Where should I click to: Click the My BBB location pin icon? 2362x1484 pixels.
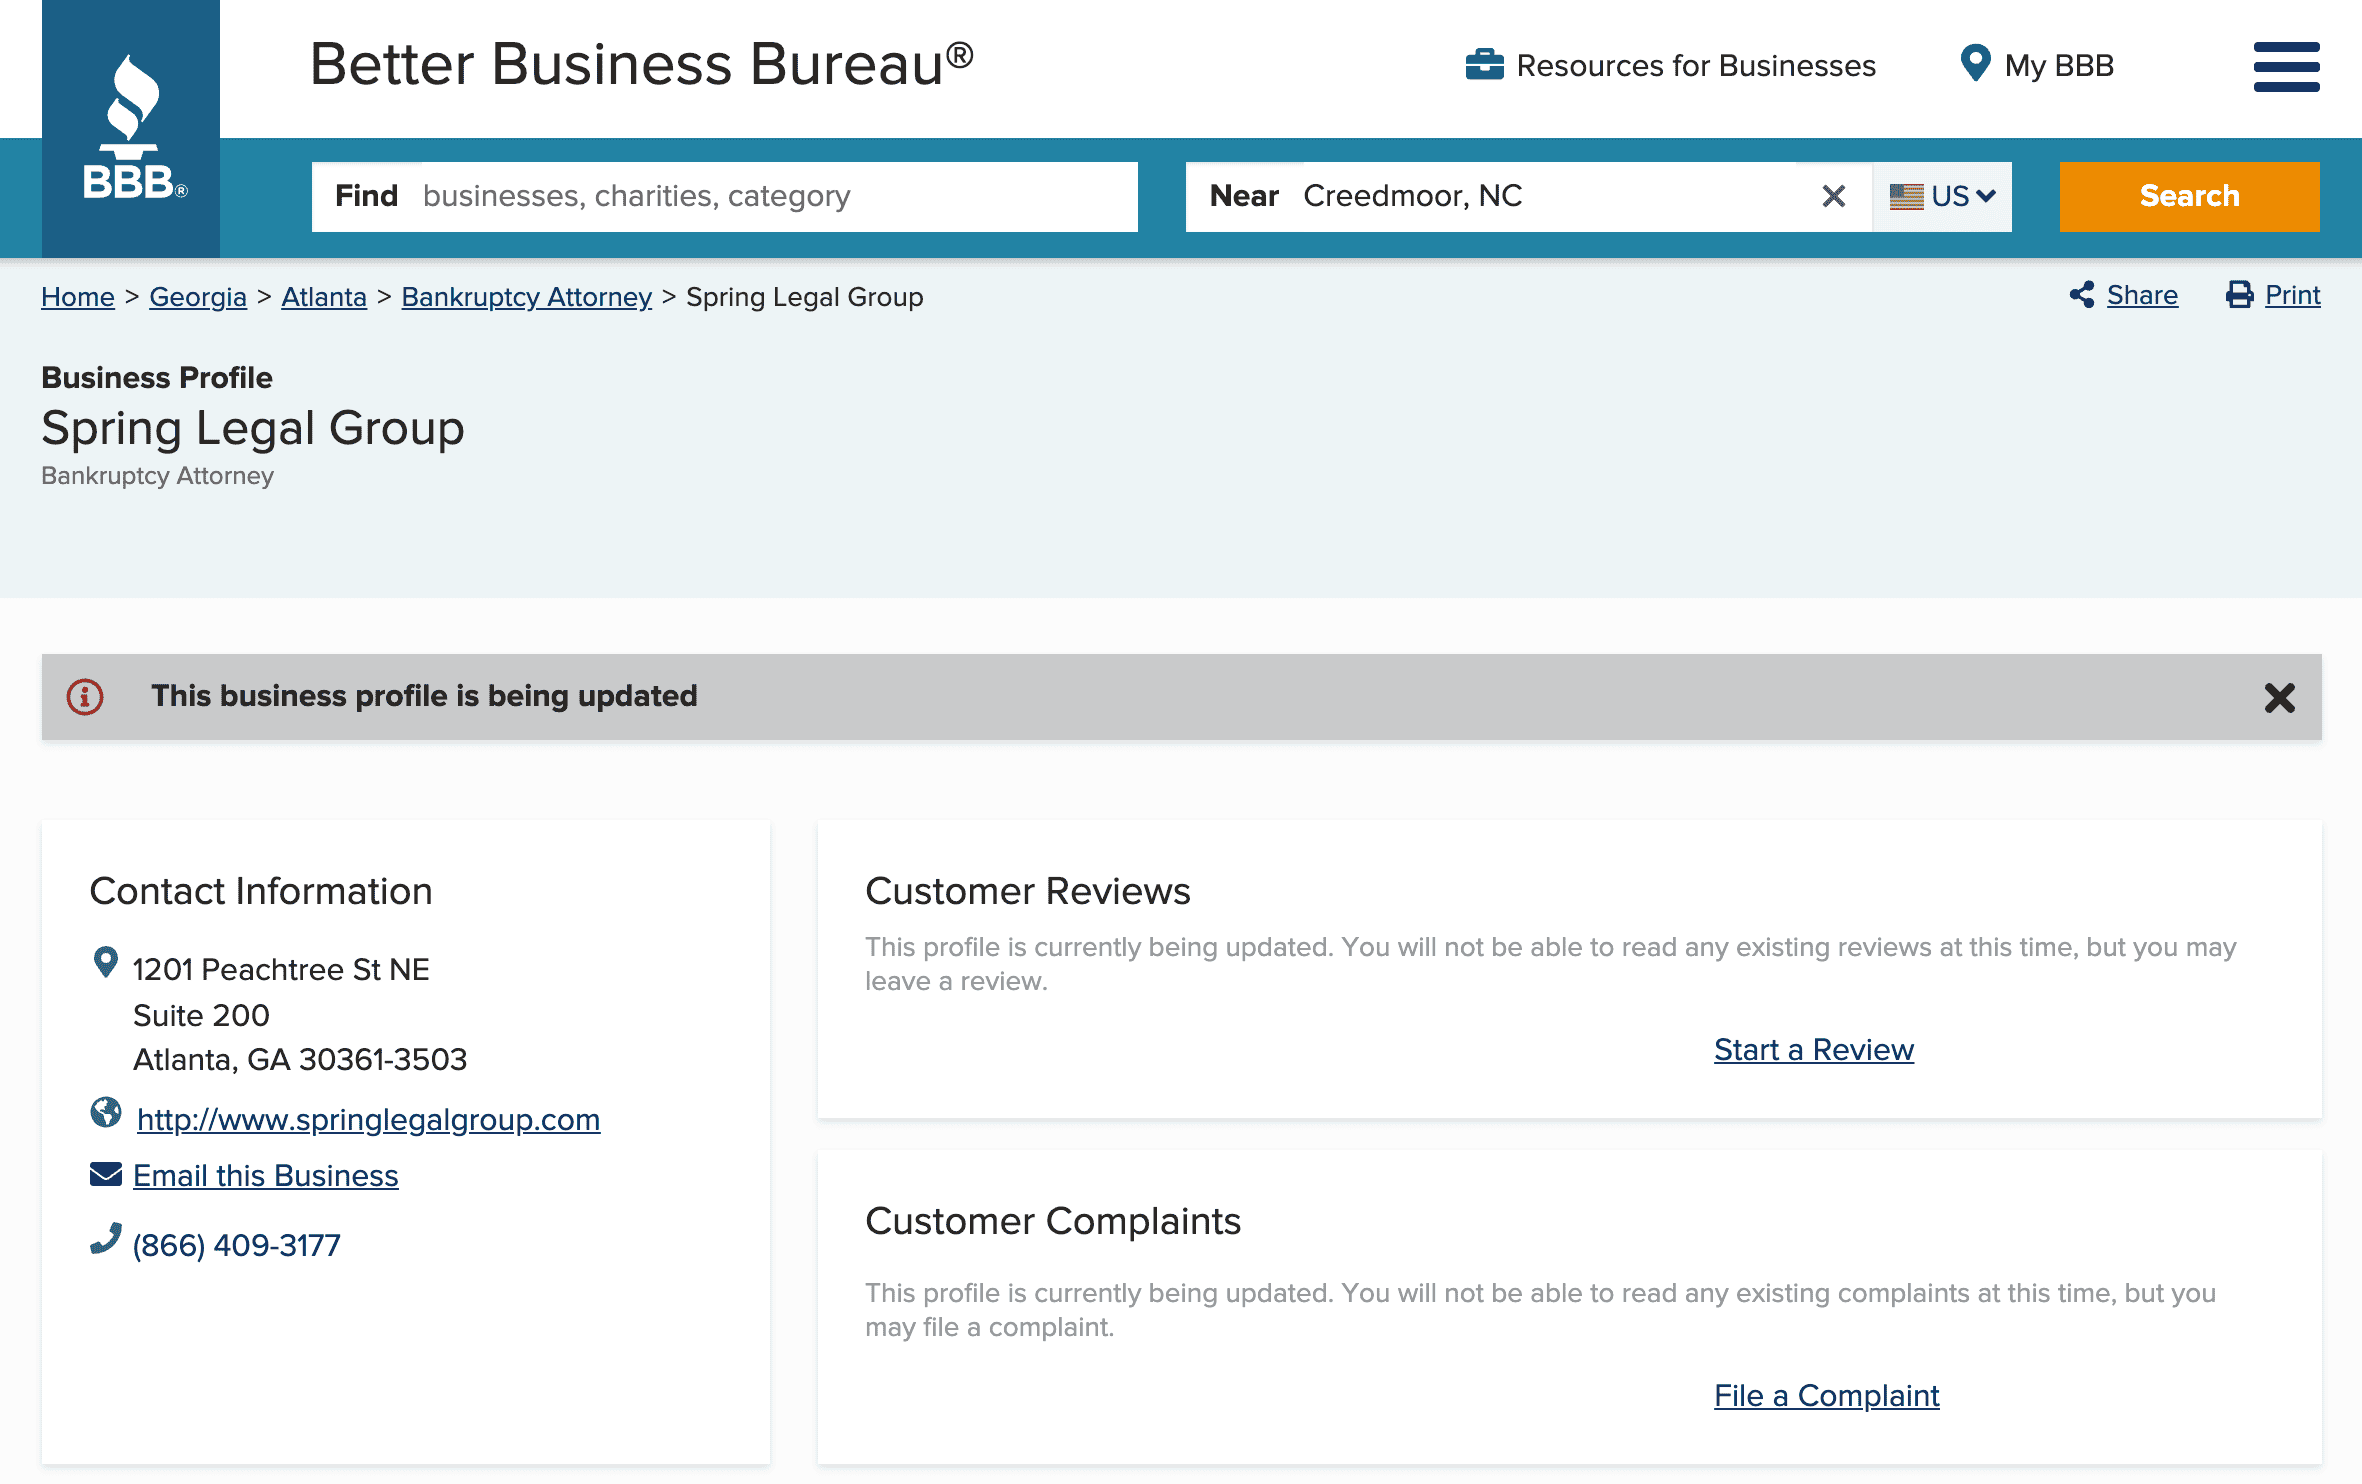tap(1975, 64)
